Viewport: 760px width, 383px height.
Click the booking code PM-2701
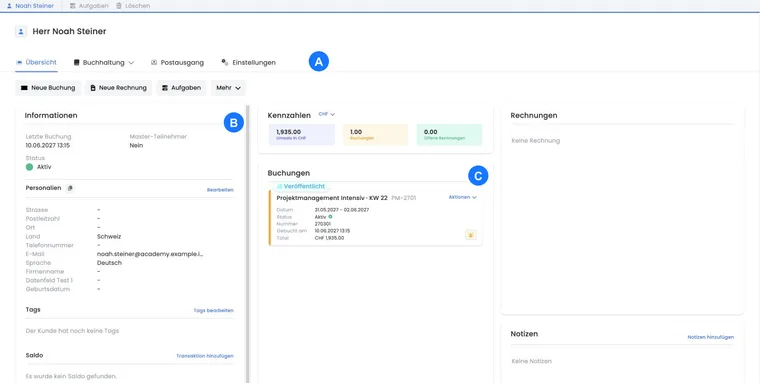point(403,198)
